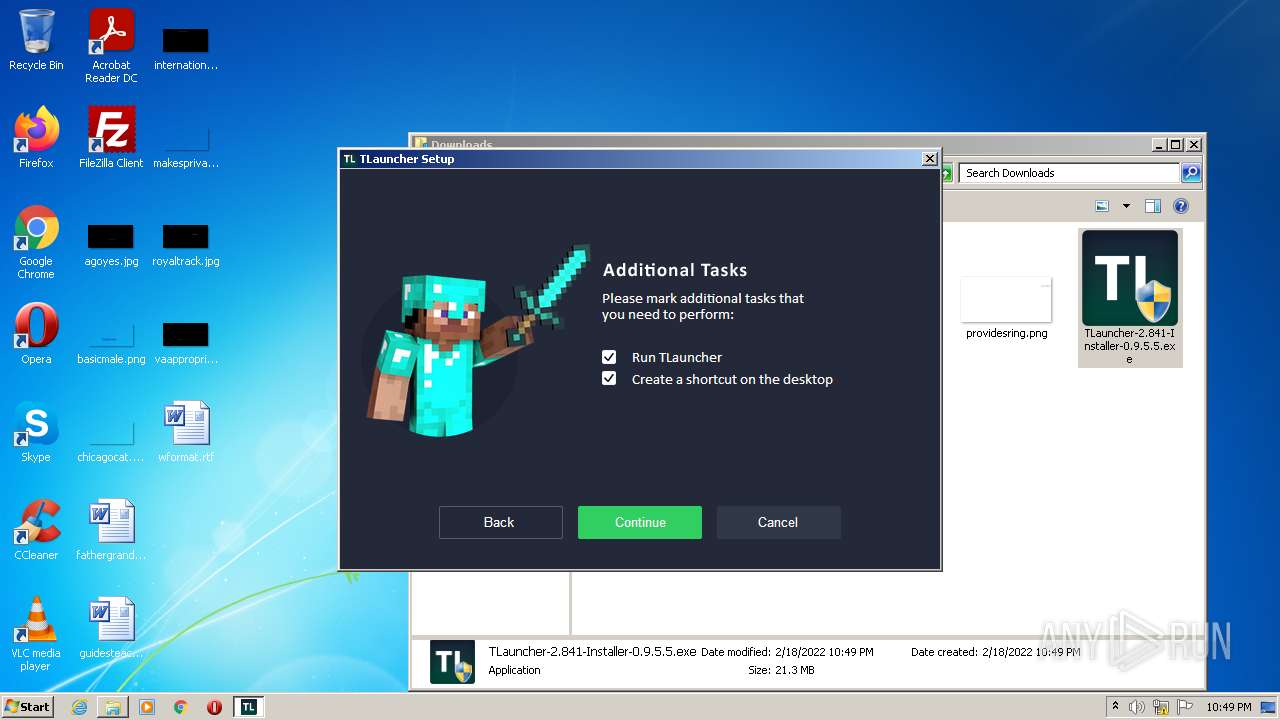1280x720 pixels.
Task: Cancel the TLauncher setup
Action: [x=778, y=522]
